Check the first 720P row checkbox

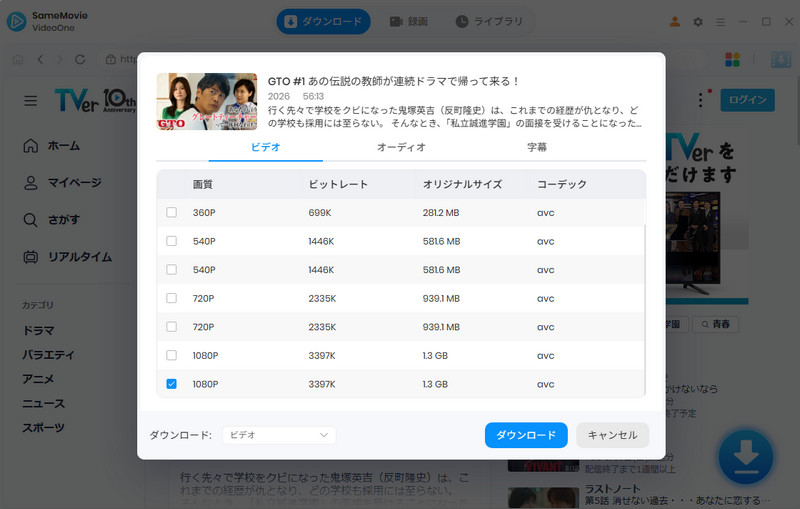pos(171,298)
